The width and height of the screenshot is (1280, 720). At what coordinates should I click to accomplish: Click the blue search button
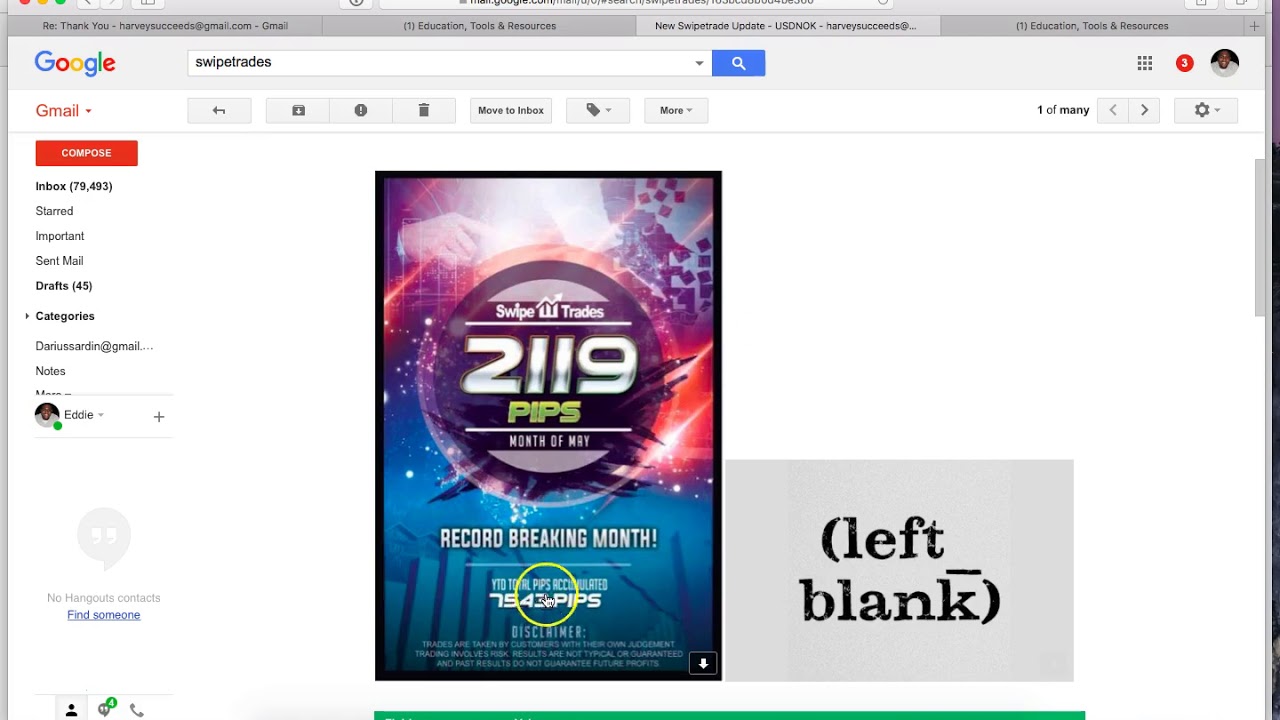738,63
